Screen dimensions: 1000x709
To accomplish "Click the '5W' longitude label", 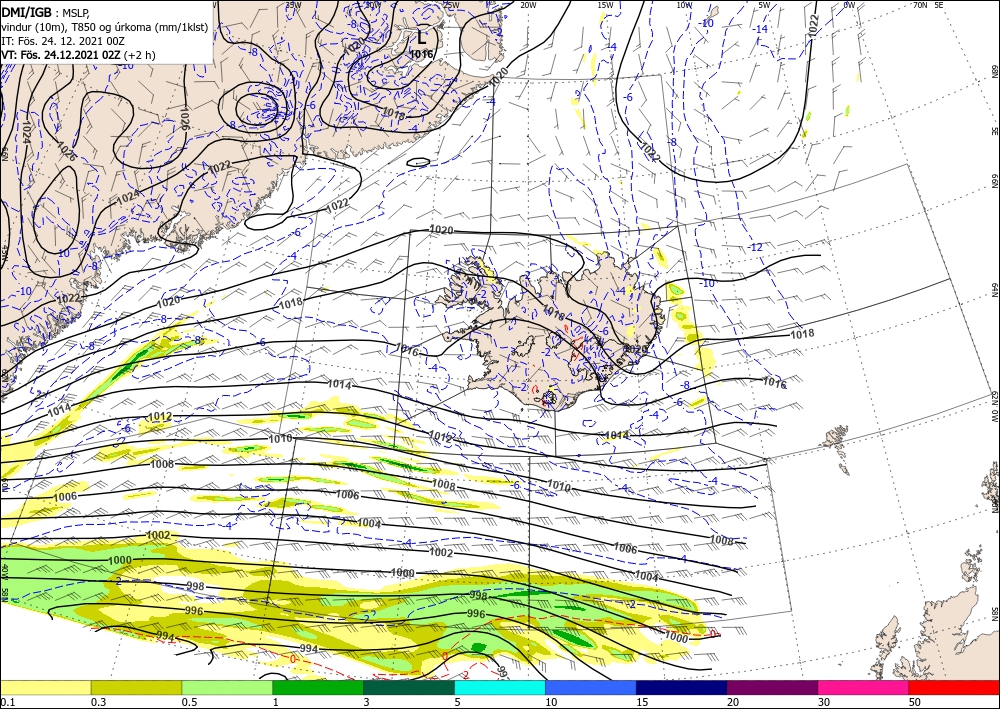I will tap(764, 5).
